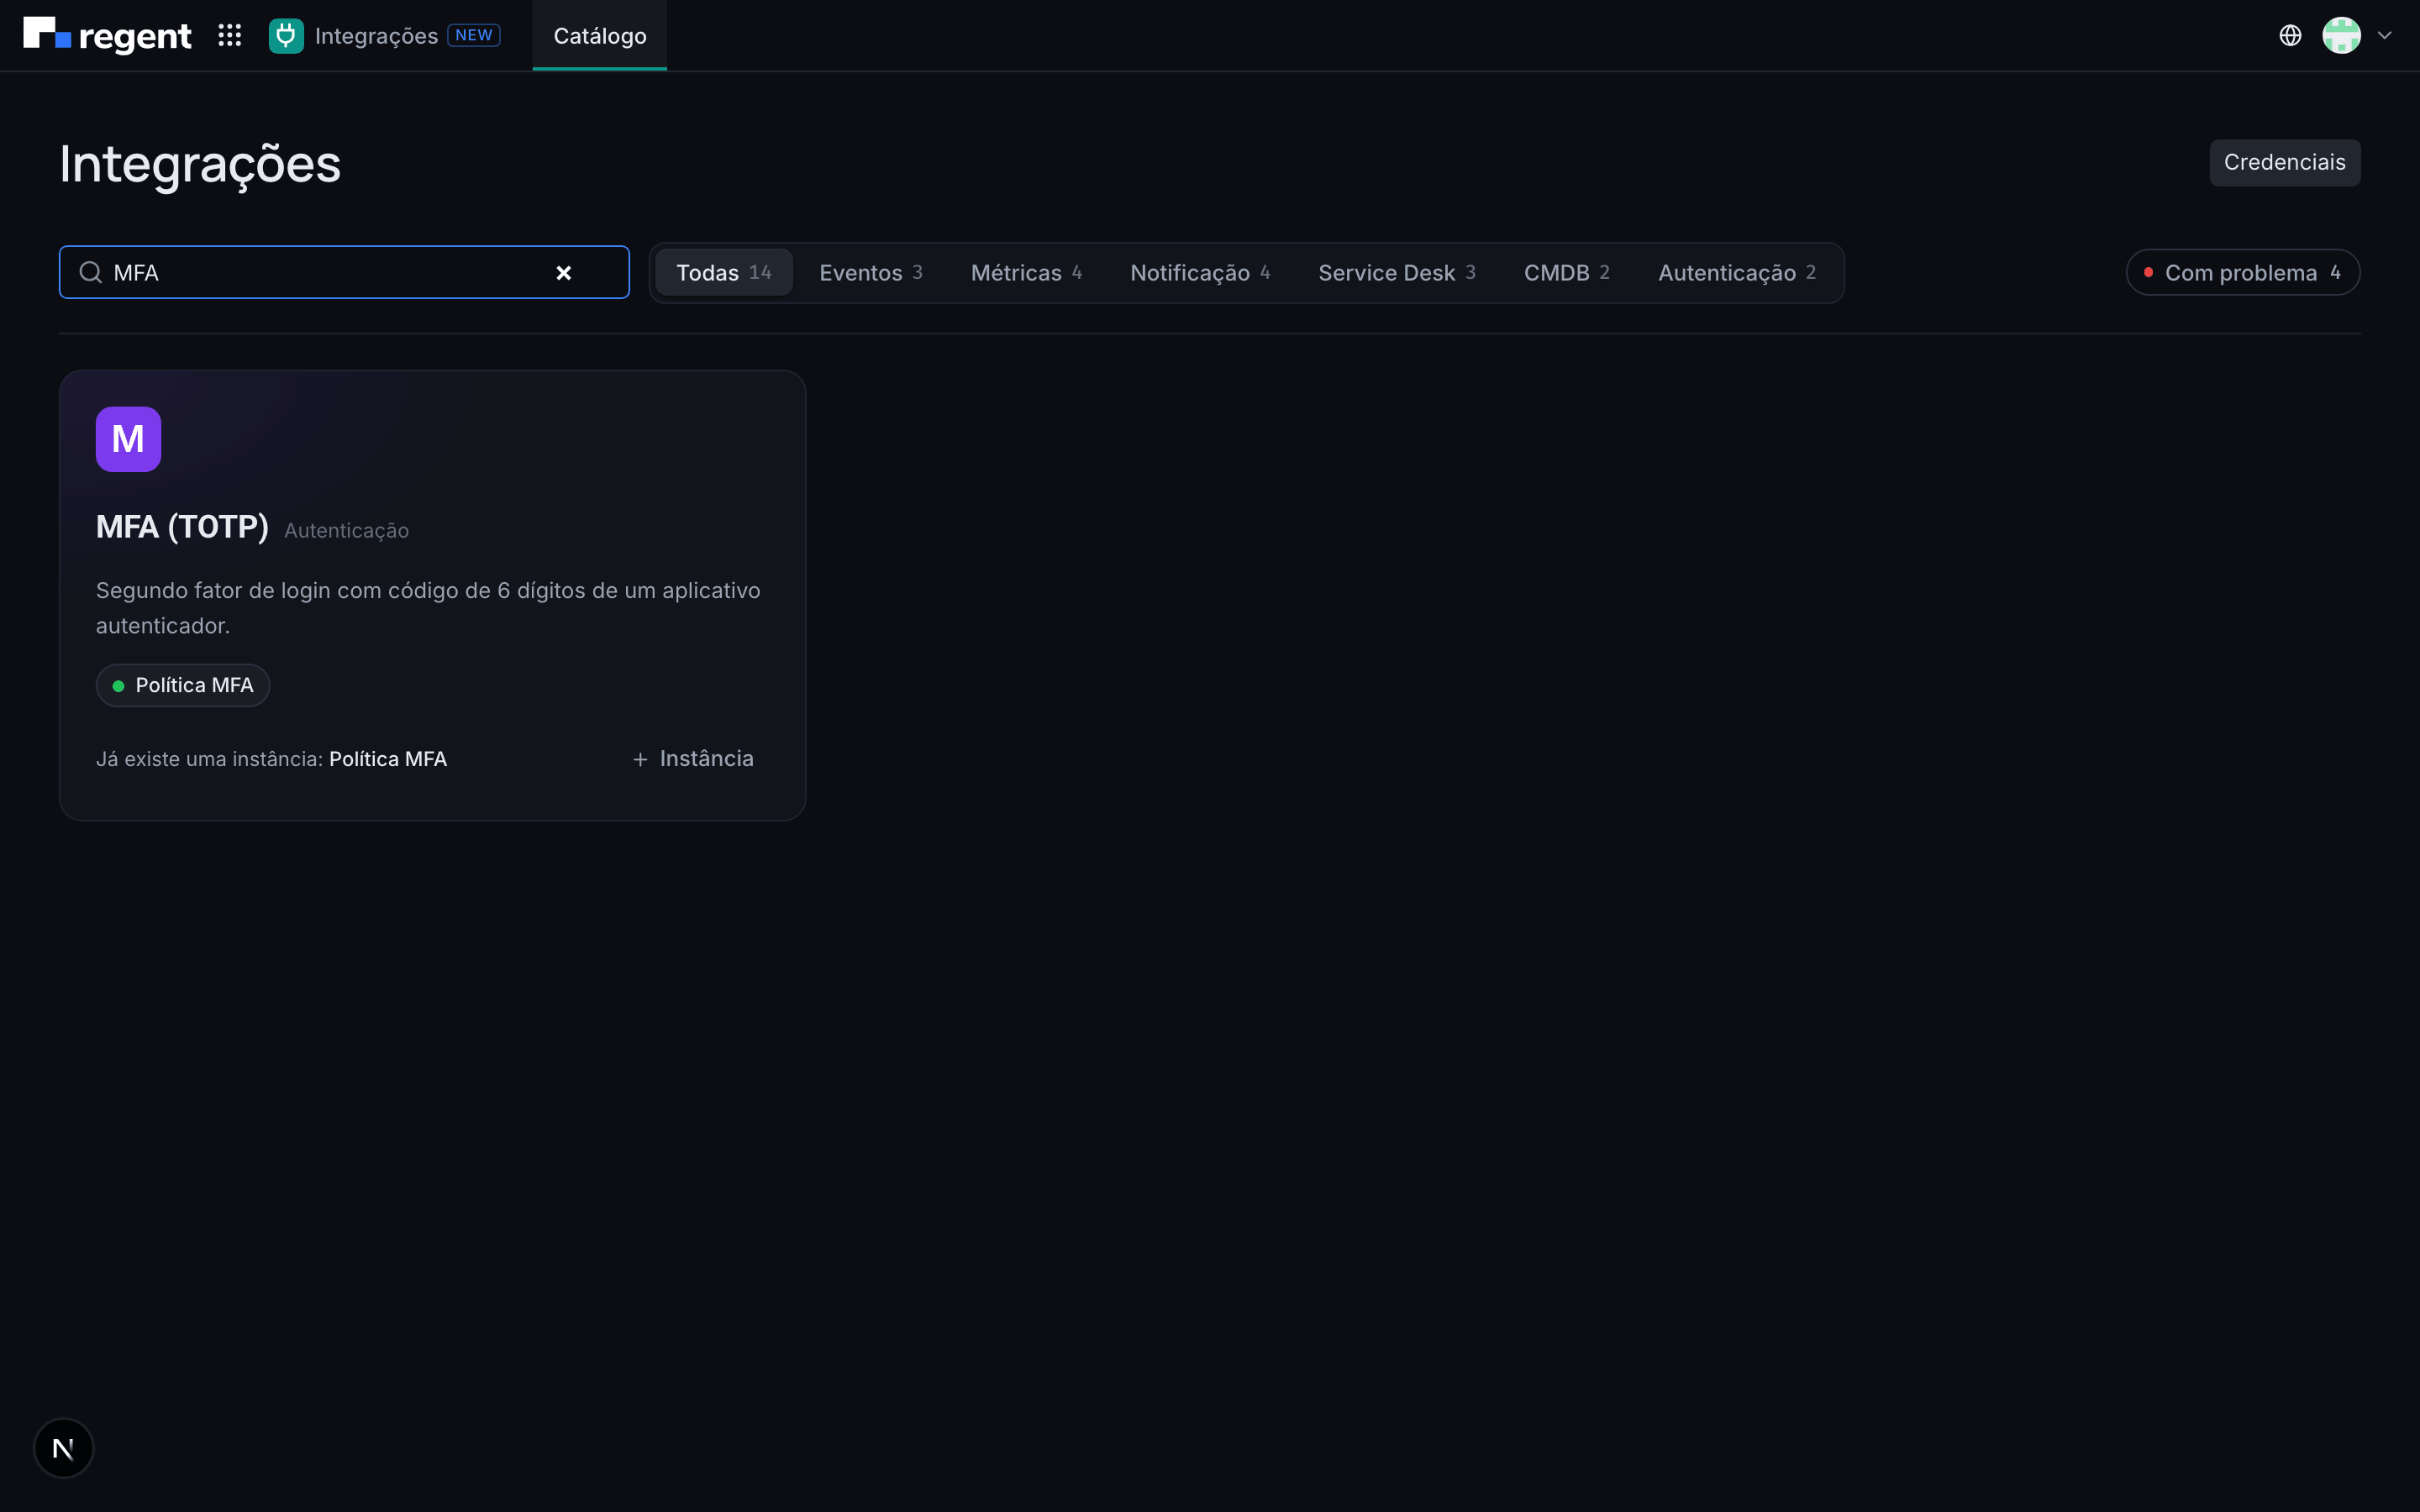Open the Catálogo tab

600,35
